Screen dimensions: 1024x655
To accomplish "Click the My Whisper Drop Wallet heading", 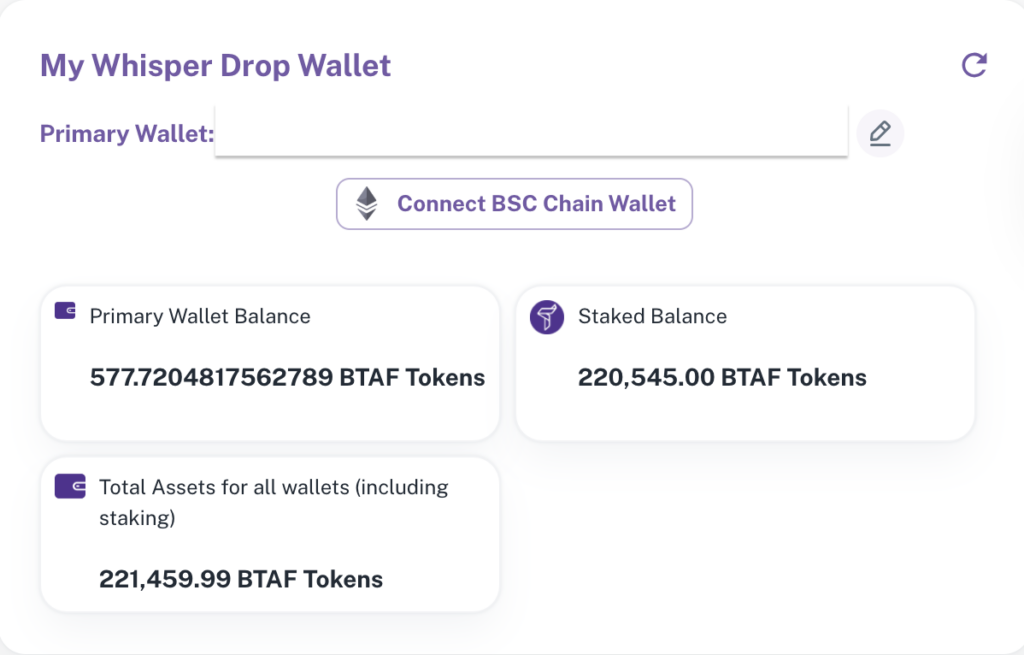I will coord(215,65).
